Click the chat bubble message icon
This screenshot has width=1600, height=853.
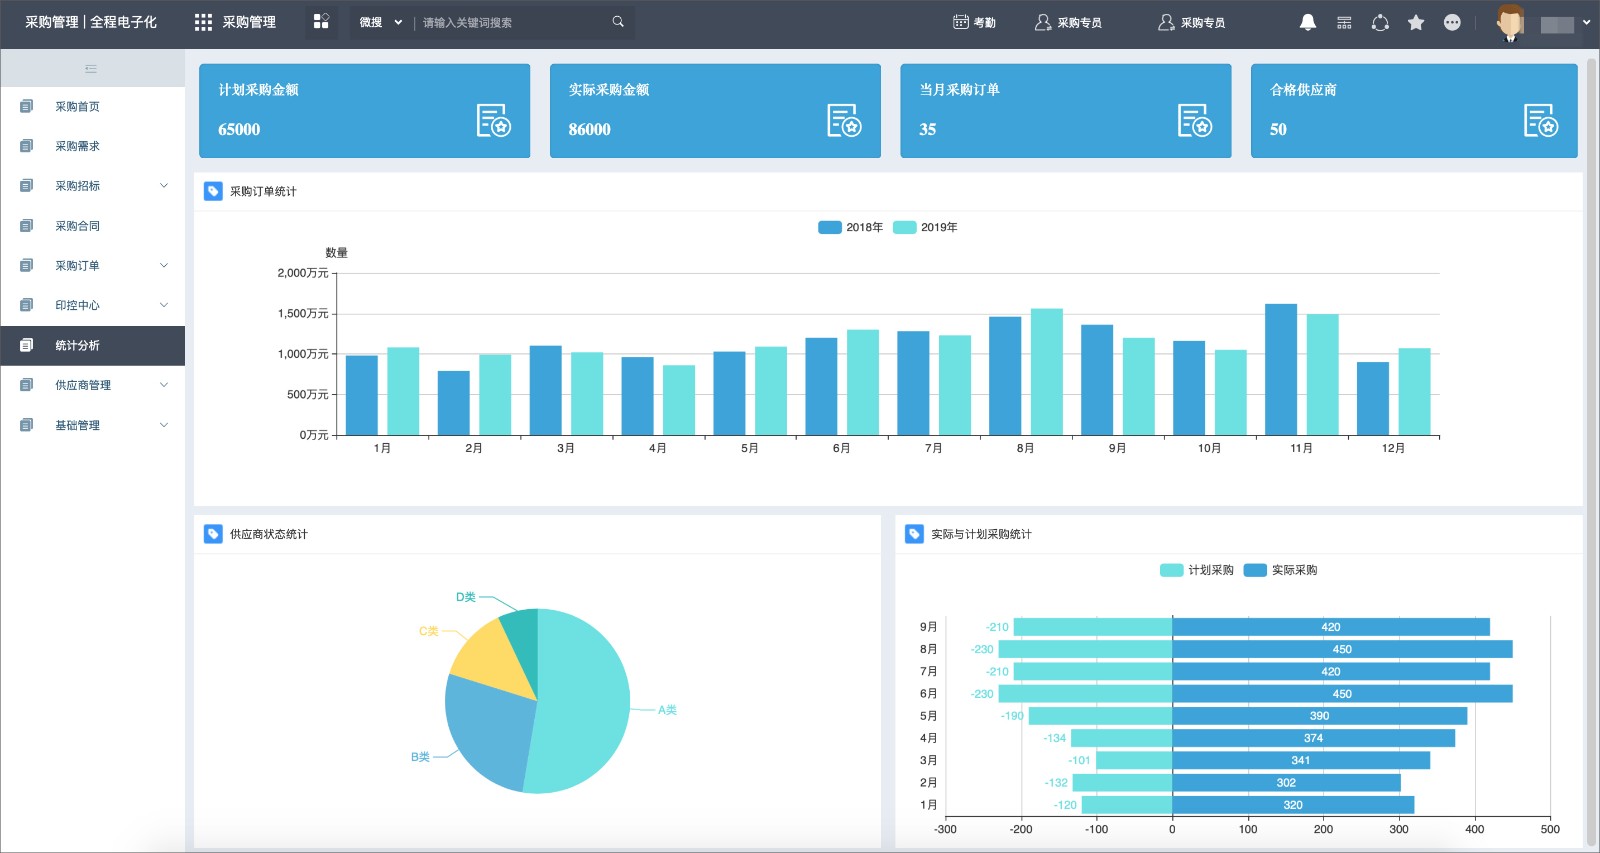point(1452,22)
